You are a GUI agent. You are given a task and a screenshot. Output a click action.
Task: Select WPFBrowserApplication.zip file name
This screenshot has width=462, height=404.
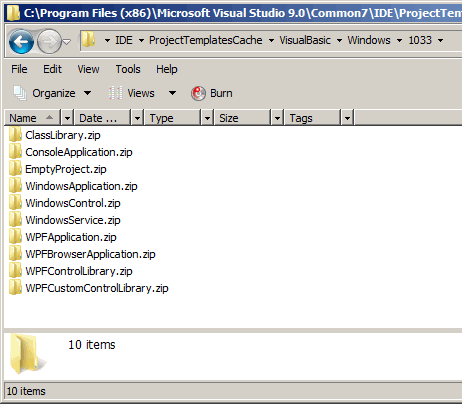(90, 254)
